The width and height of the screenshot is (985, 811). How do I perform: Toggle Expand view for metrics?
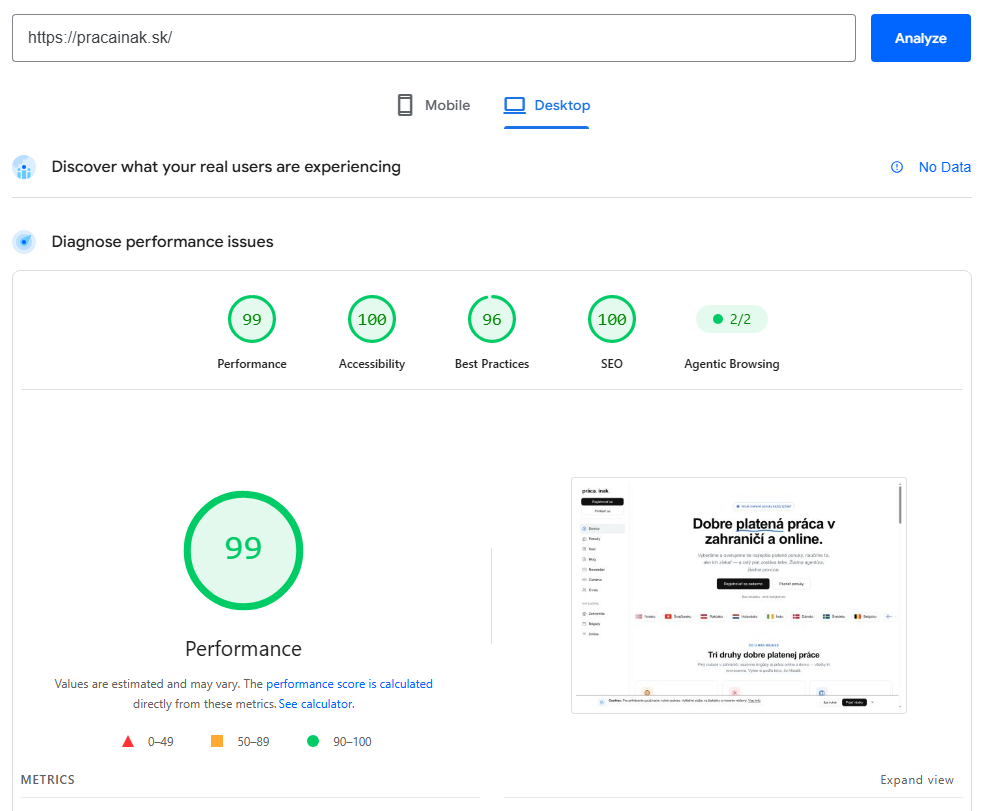pyautogui.click(x=917, y=780)
